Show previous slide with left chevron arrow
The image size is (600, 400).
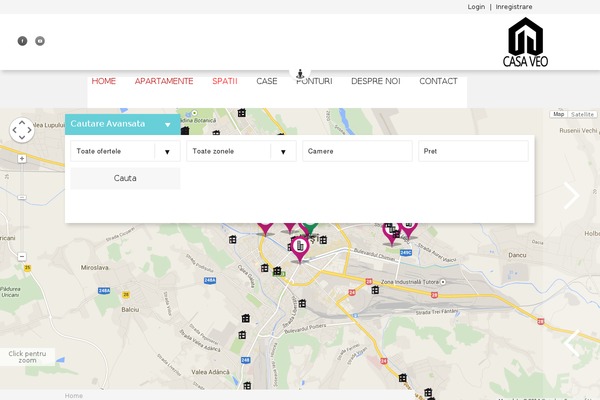click(572, 343)
